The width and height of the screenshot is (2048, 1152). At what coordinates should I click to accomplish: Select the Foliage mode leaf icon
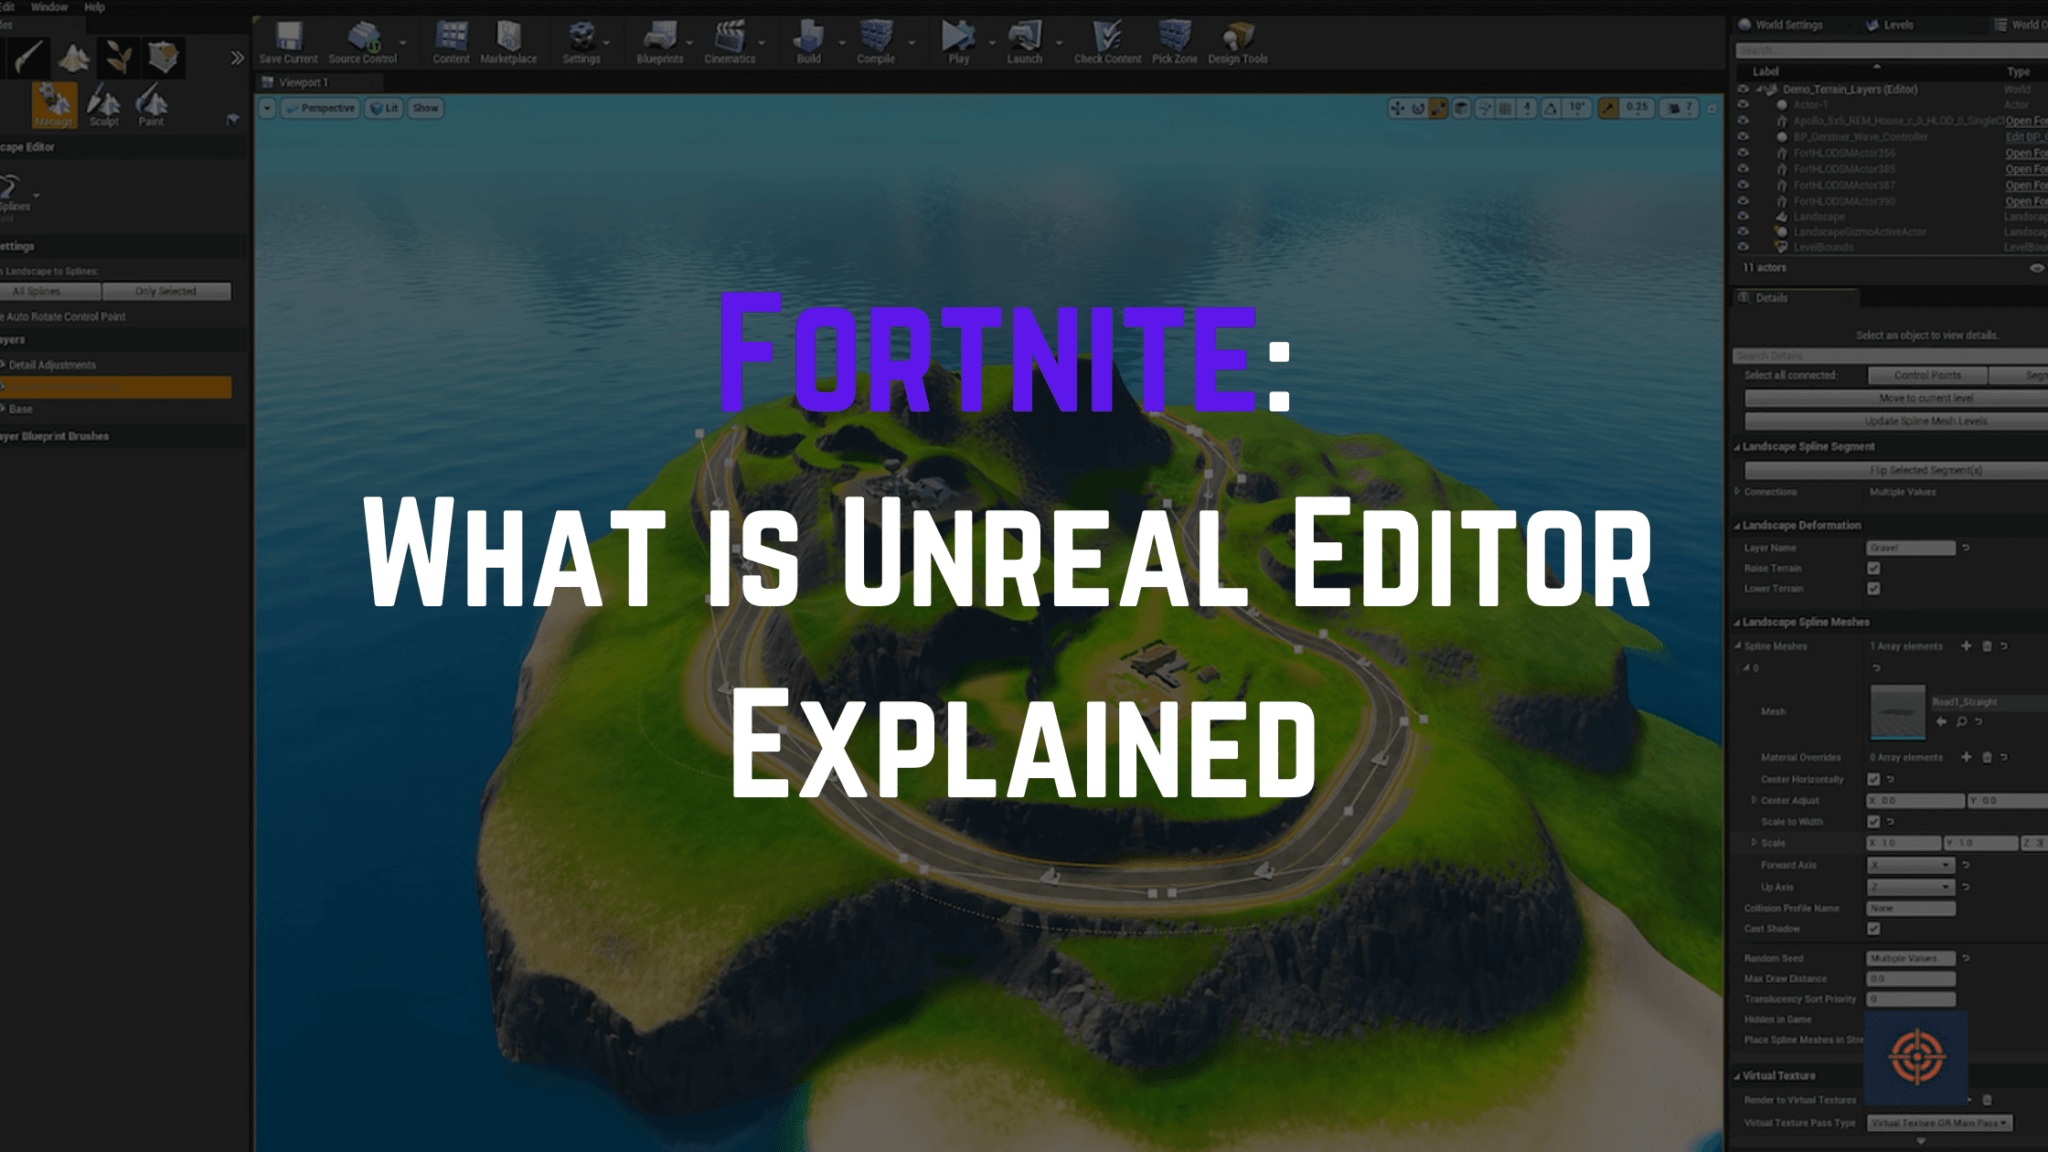pyautogui.click(x=118, y=58)
